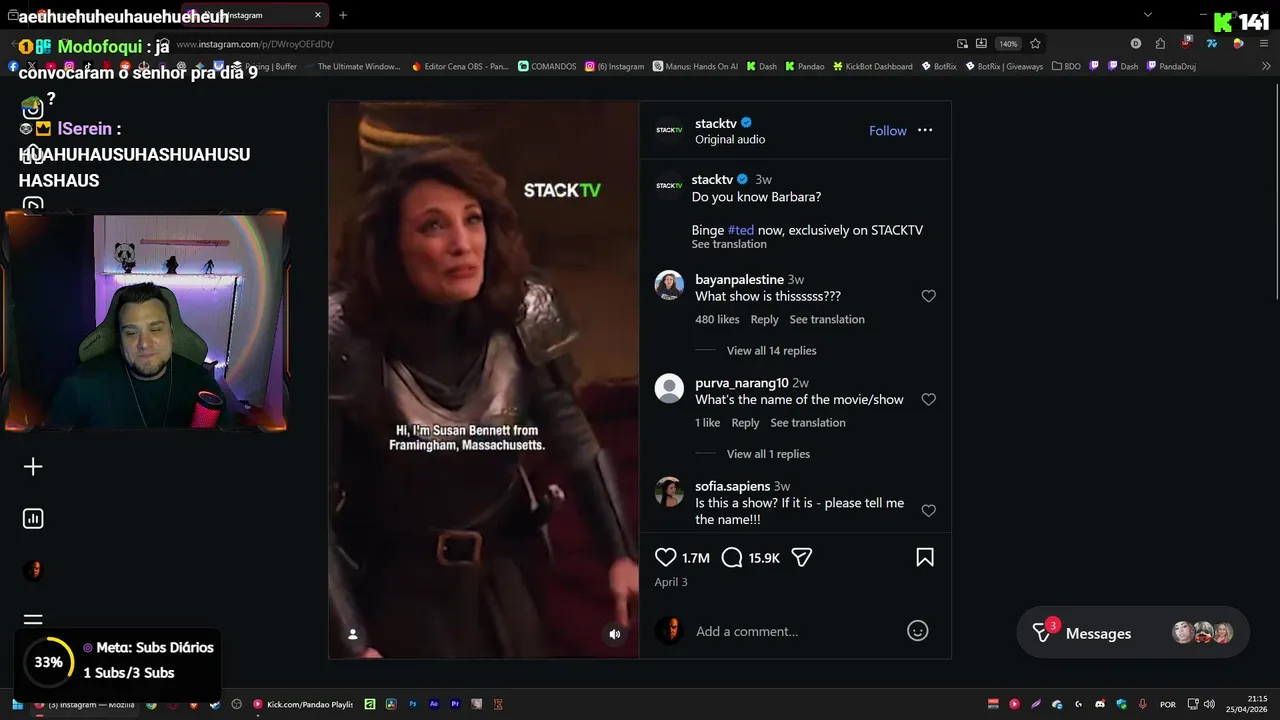Open the browser extensions puzzle icon

[x=1160, y=44]
